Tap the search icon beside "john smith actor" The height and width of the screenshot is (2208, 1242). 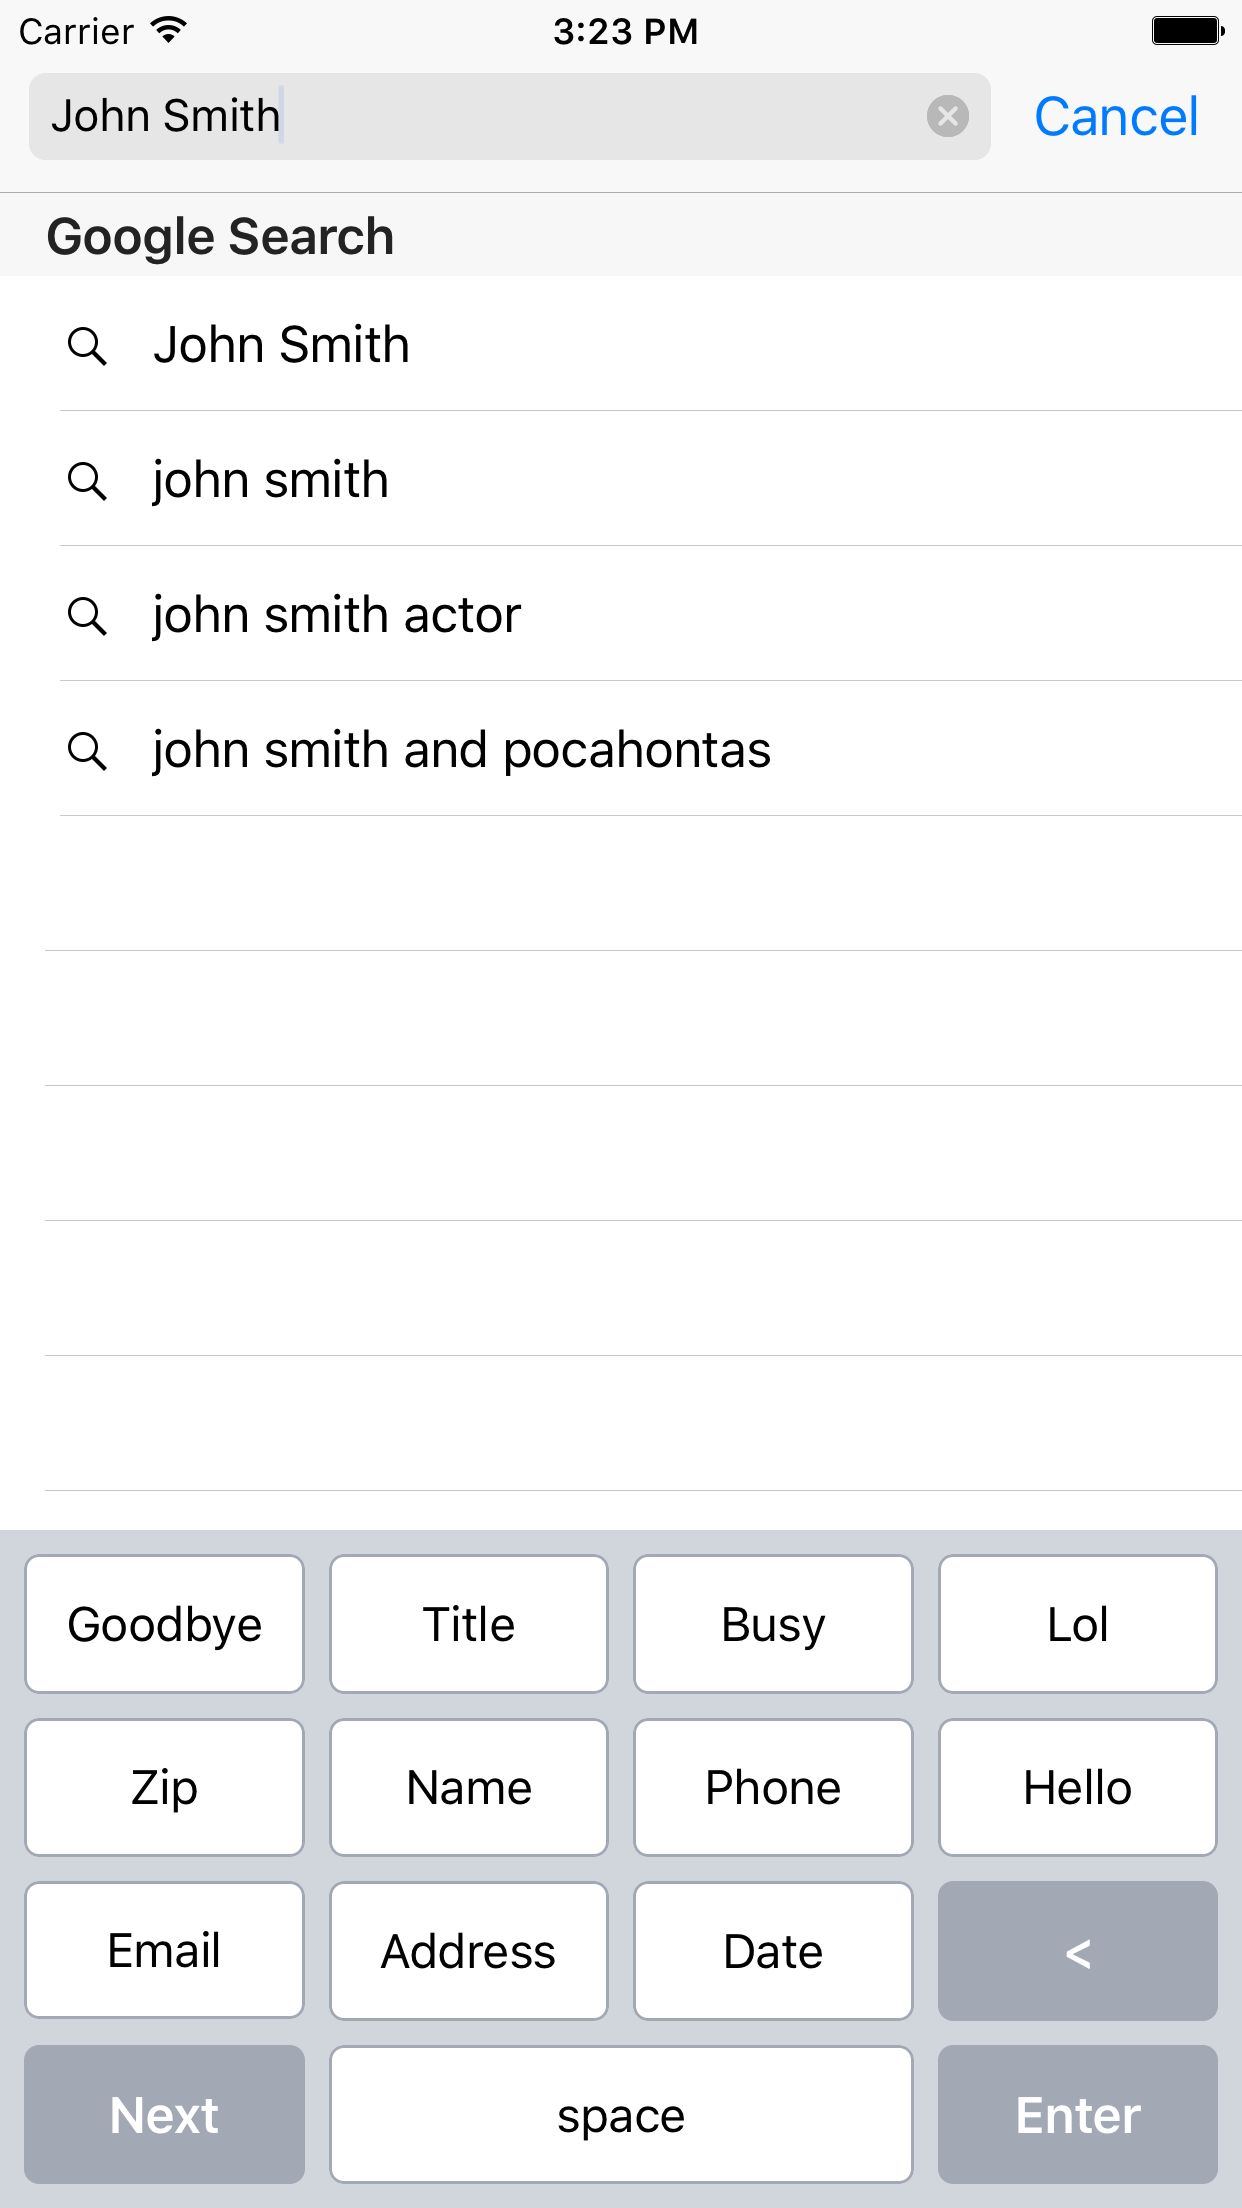point(87,616)
